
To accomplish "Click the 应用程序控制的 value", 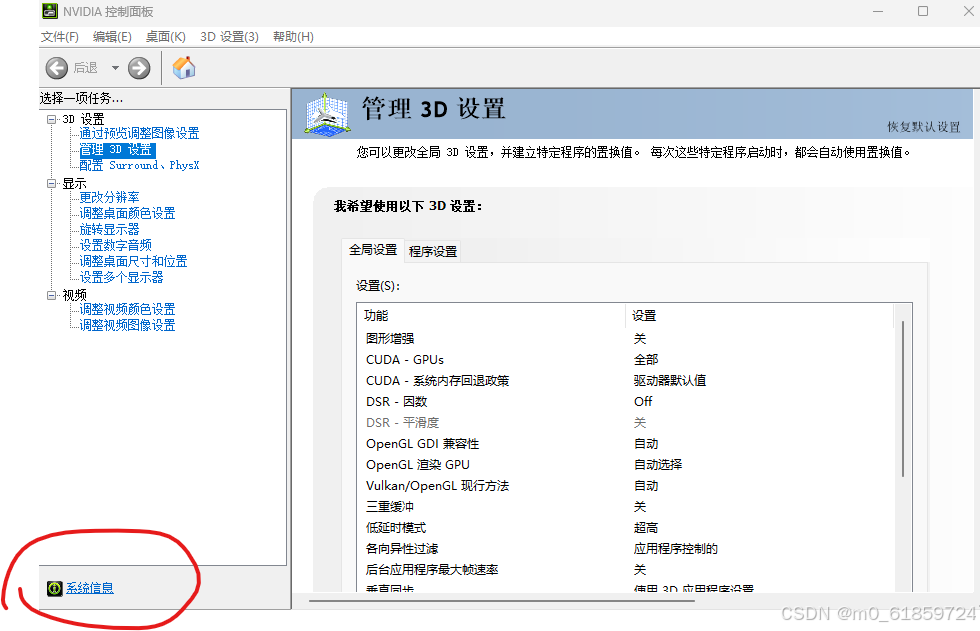I will (x=676, y=549).
